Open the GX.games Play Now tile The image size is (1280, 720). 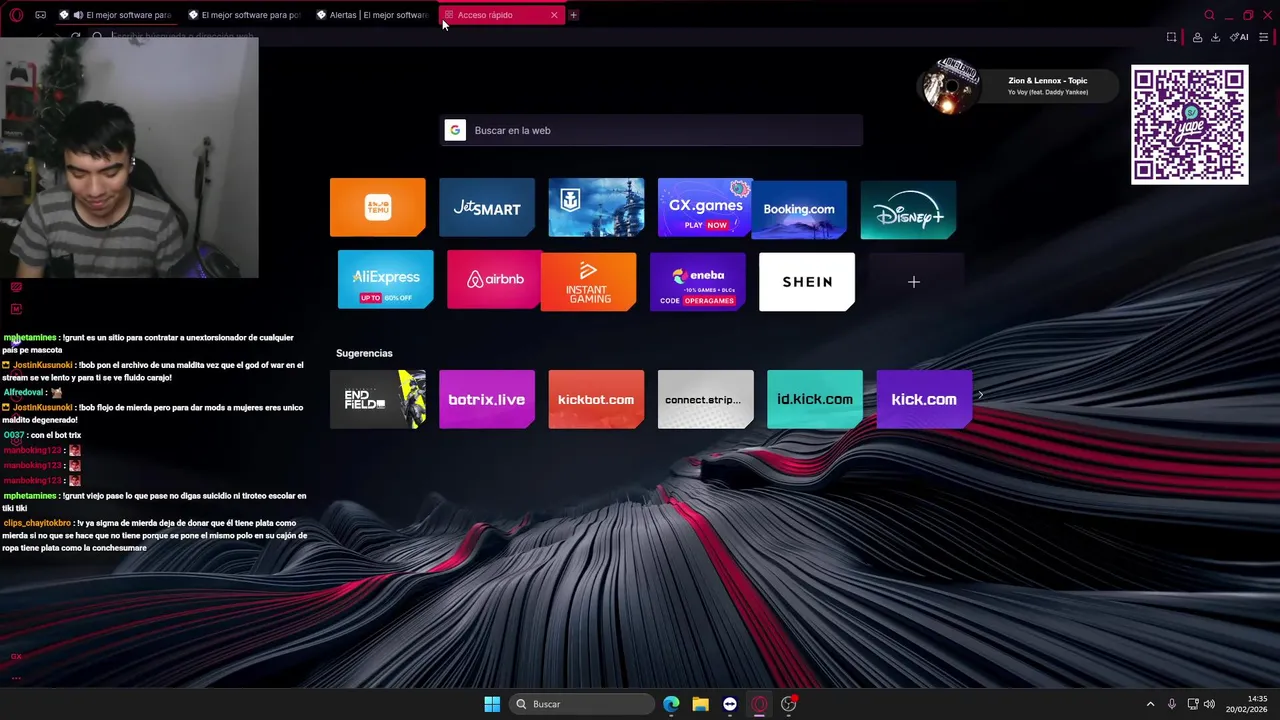705,207
